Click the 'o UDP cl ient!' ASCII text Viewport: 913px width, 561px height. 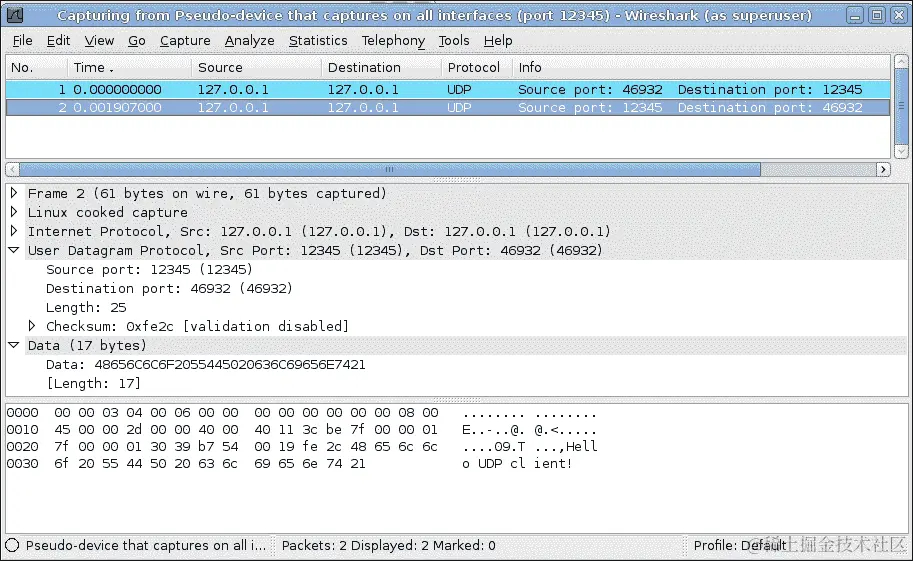tap(517, 464)
